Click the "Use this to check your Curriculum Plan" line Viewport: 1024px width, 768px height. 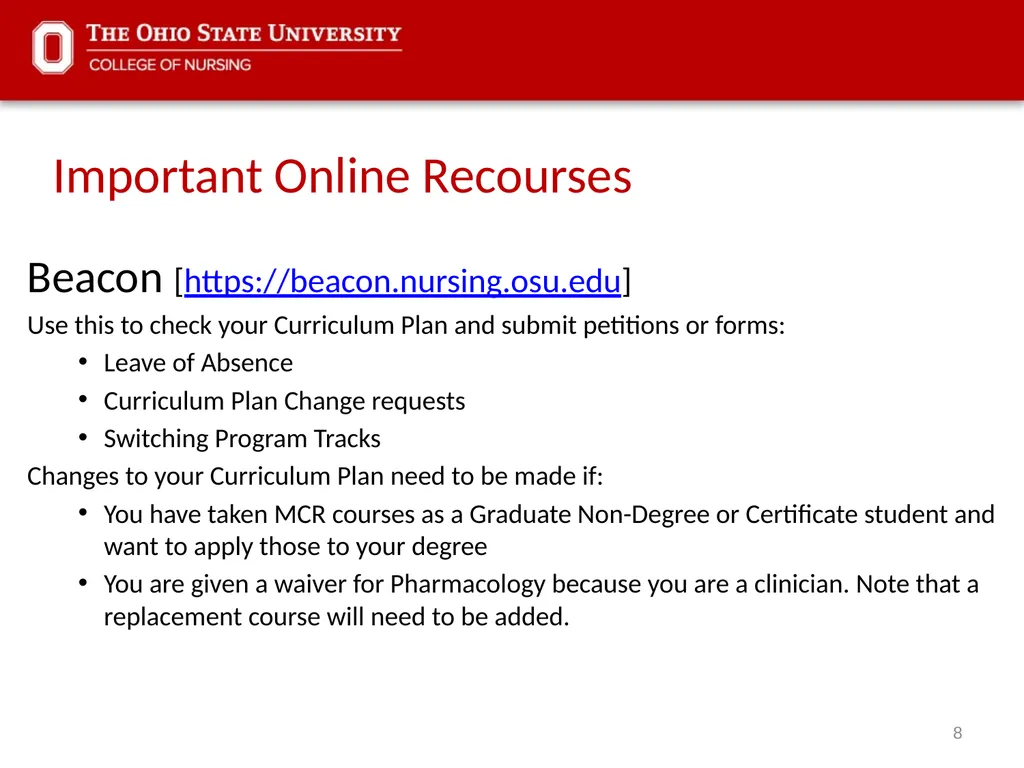[x=406, y=325]
